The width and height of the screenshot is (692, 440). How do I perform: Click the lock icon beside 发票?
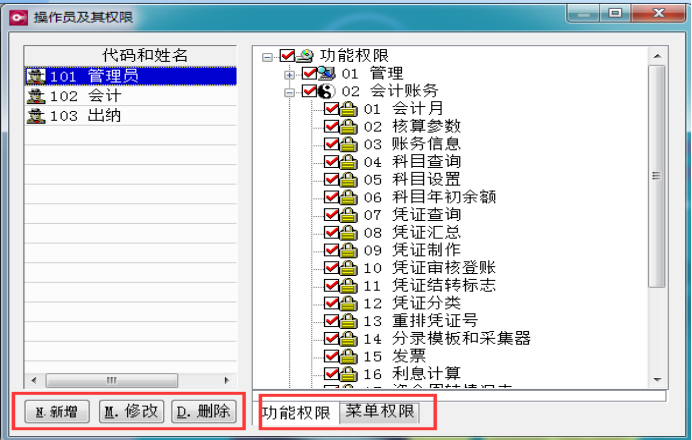[349, 356]
